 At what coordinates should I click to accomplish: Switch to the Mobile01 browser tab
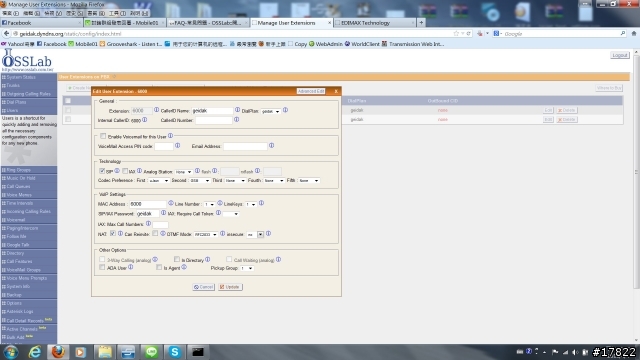coord(124,23)
